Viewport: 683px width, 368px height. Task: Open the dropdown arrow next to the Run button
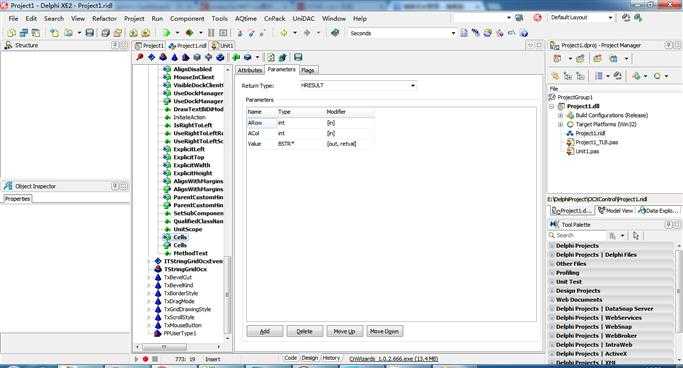coord(177,33)
